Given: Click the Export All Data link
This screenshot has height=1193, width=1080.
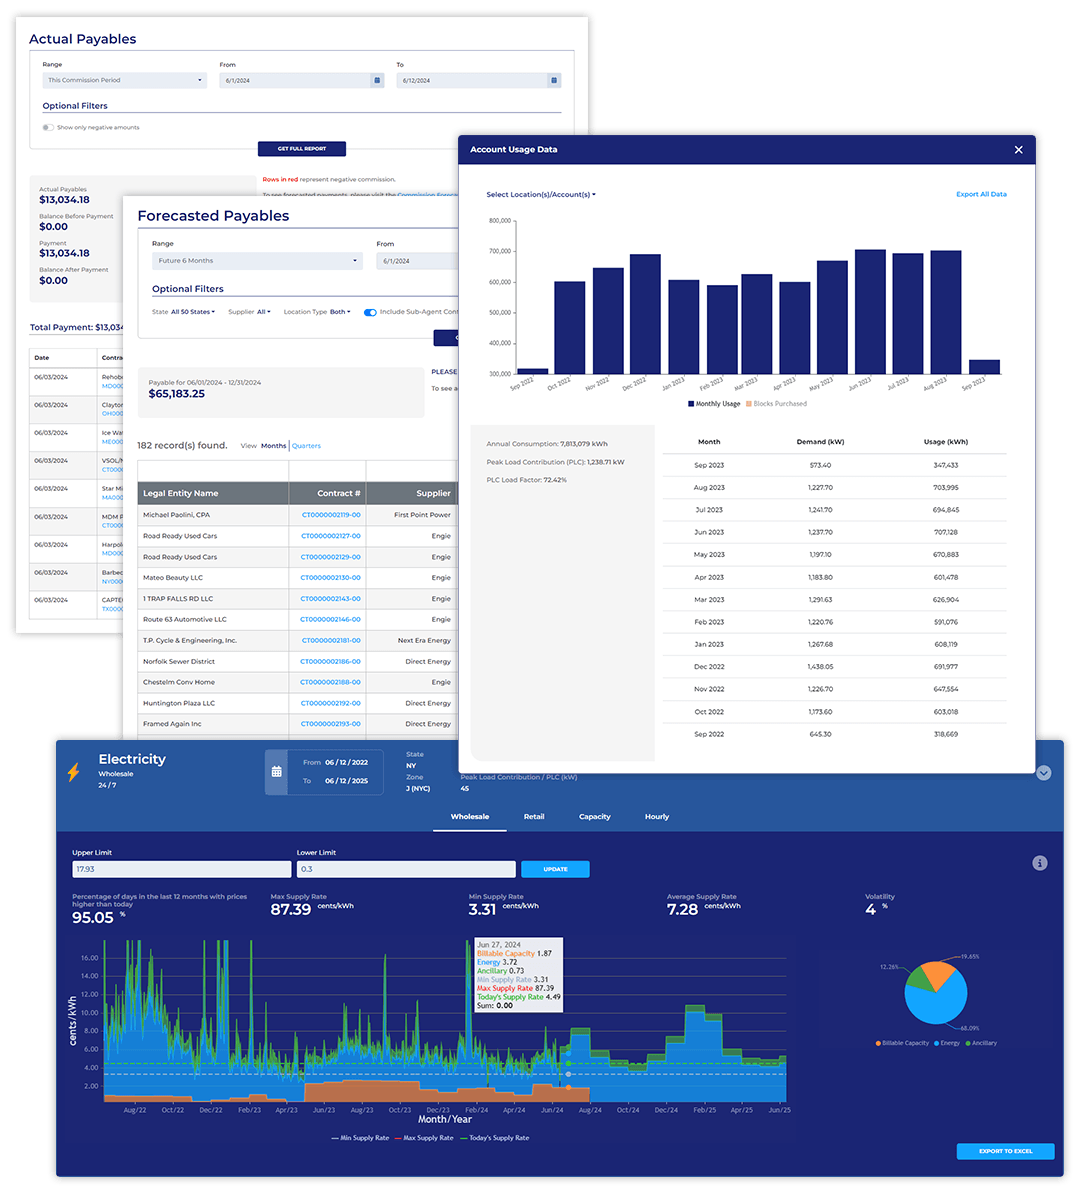Looking at the screenshot, I should coord(981,195).
